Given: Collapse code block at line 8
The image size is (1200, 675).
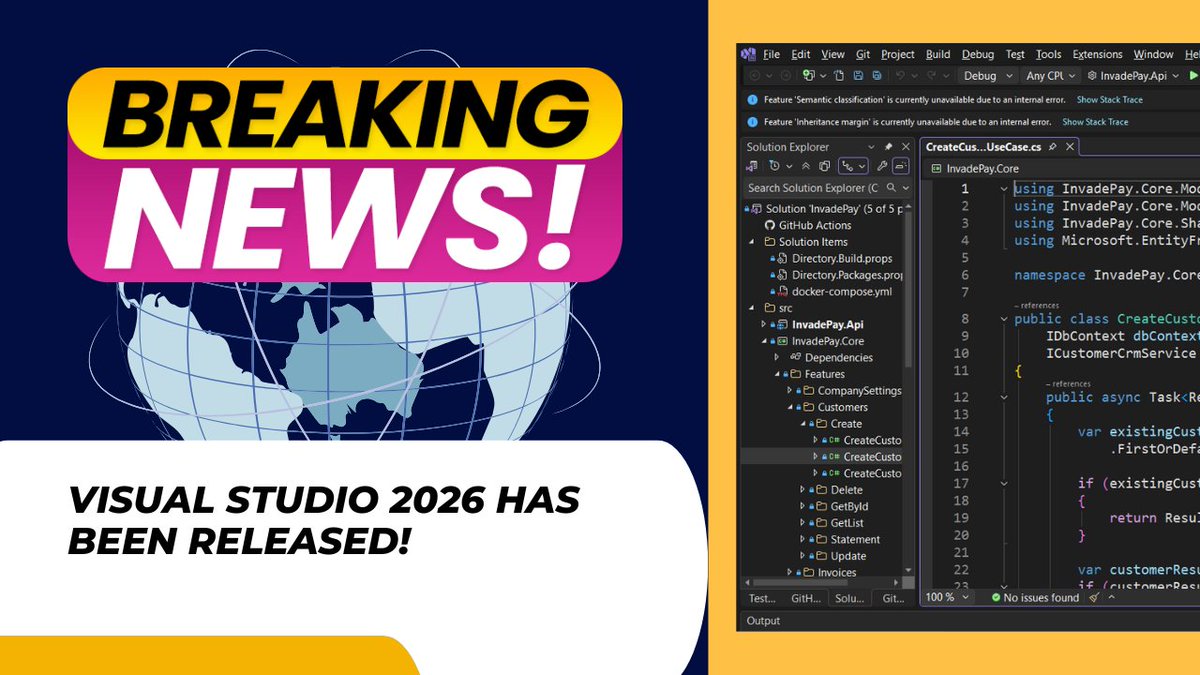Looking at the screenshot, I should 1004,319.
